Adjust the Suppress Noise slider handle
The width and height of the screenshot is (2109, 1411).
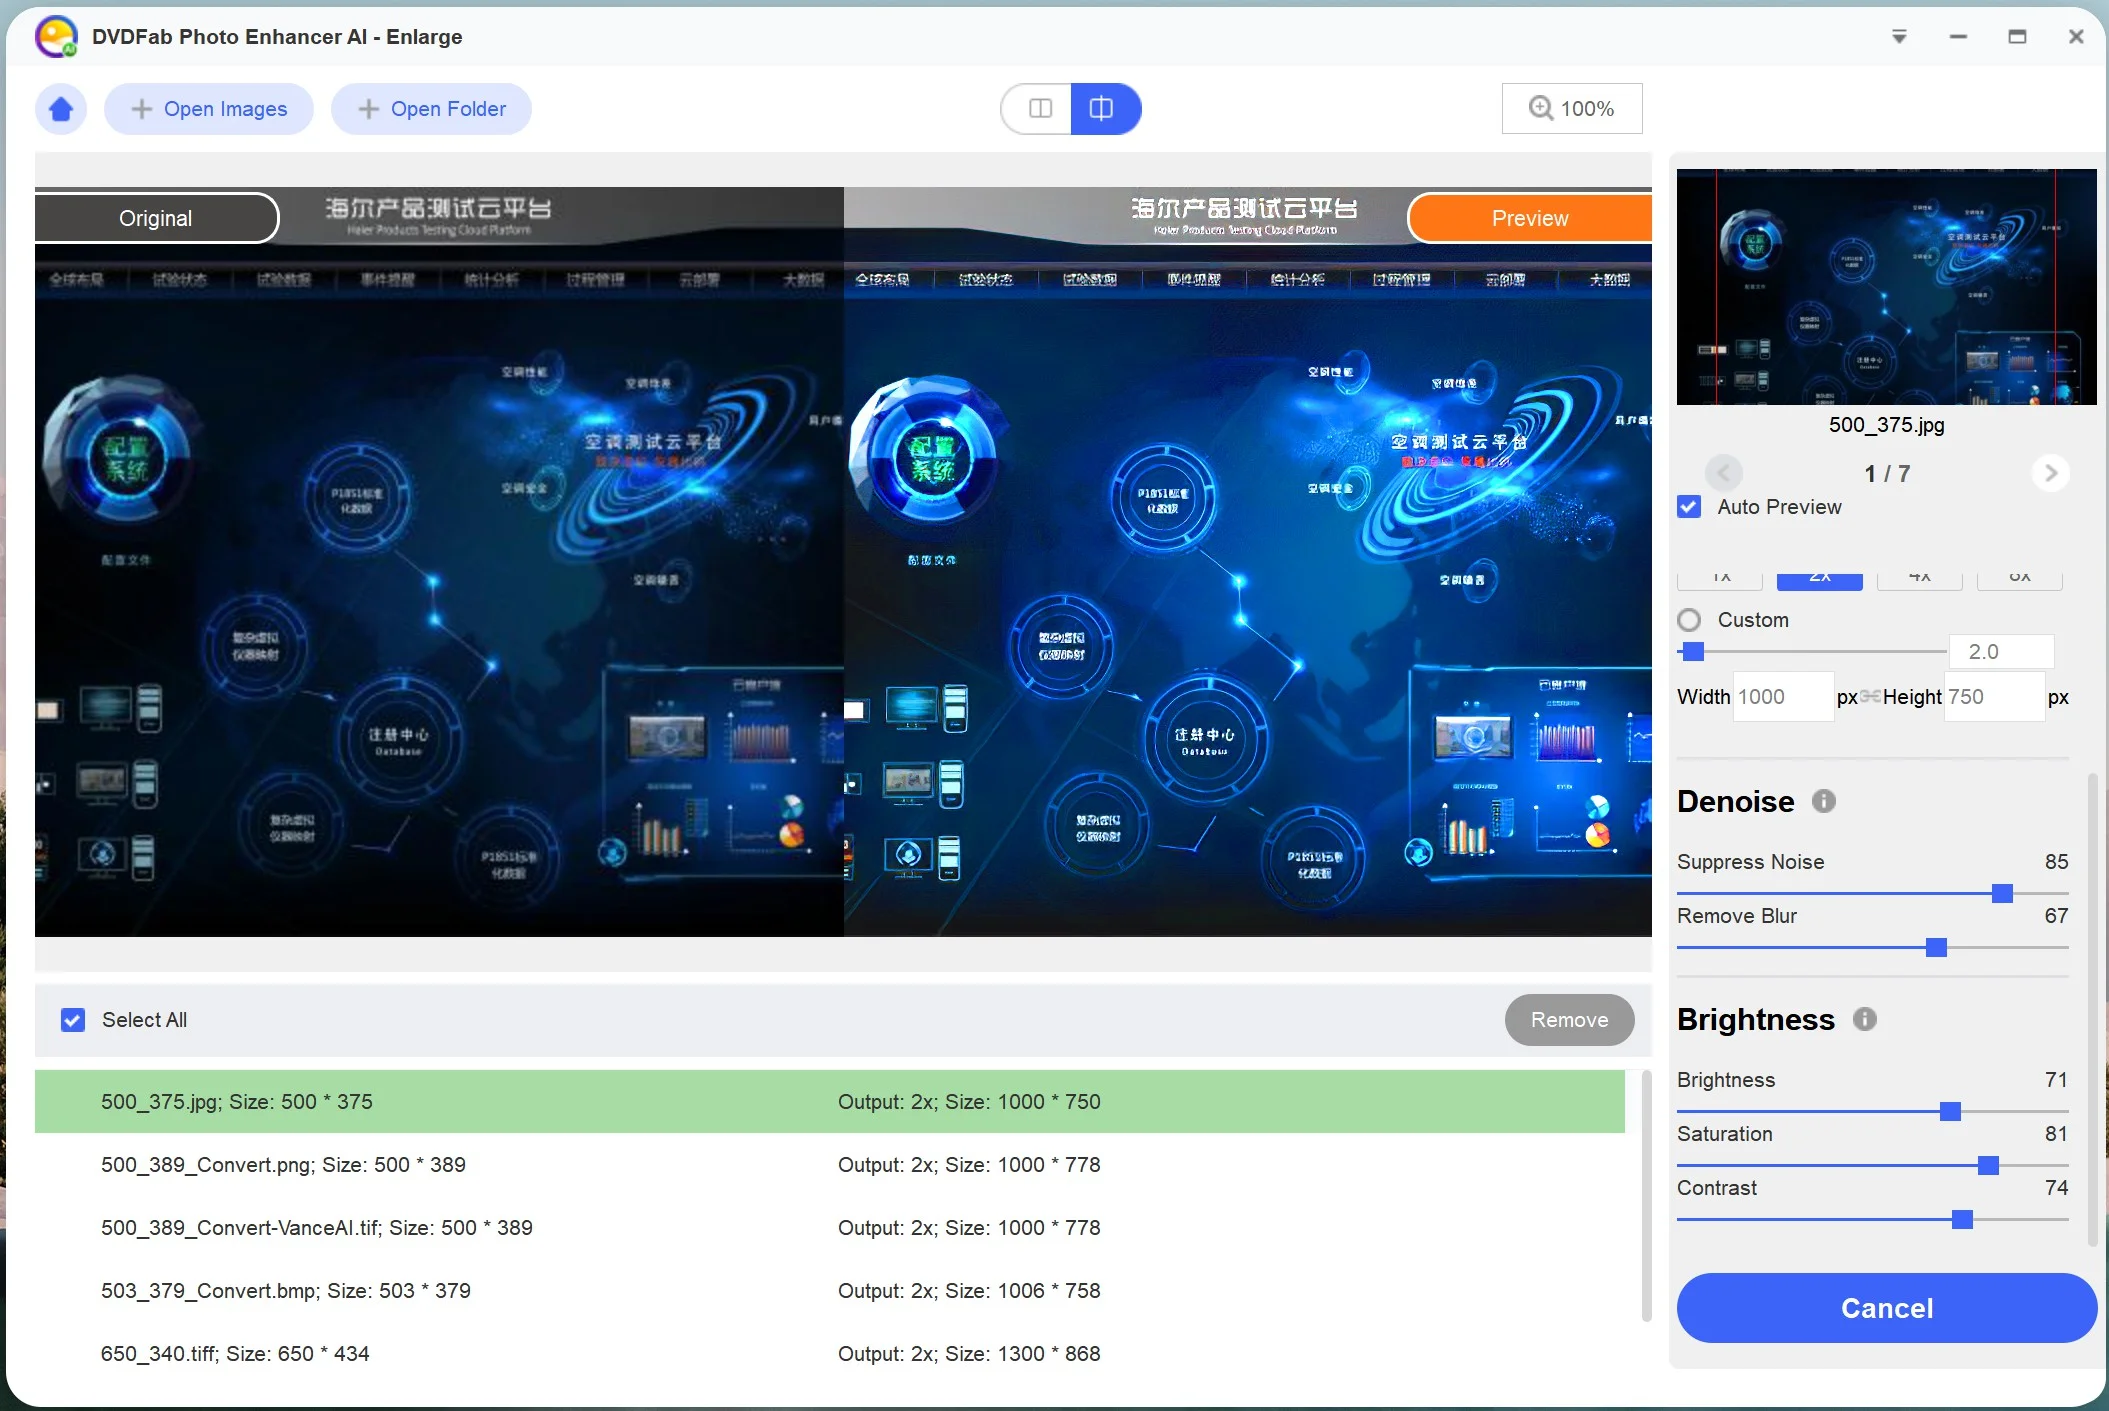tap(2002, 893)
